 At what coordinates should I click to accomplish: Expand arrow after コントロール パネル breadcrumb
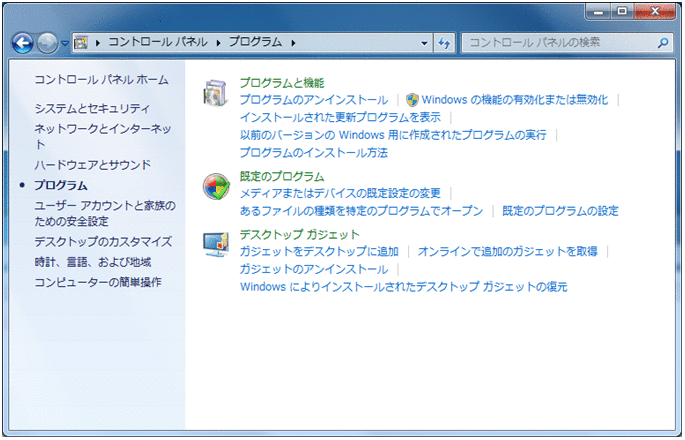click(x=218, y=43)
